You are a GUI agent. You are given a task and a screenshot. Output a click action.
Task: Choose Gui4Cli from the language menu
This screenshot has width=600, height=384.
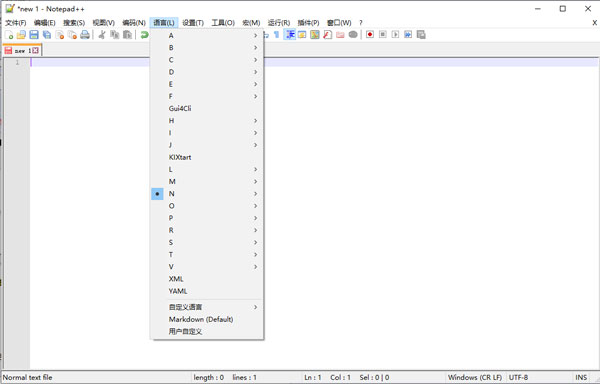[207, 109]
